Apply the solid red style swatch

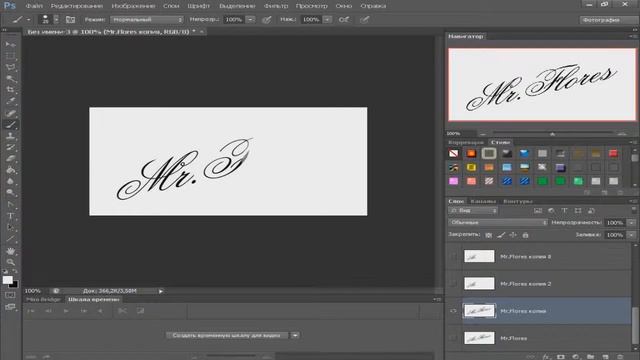point(613,153)
